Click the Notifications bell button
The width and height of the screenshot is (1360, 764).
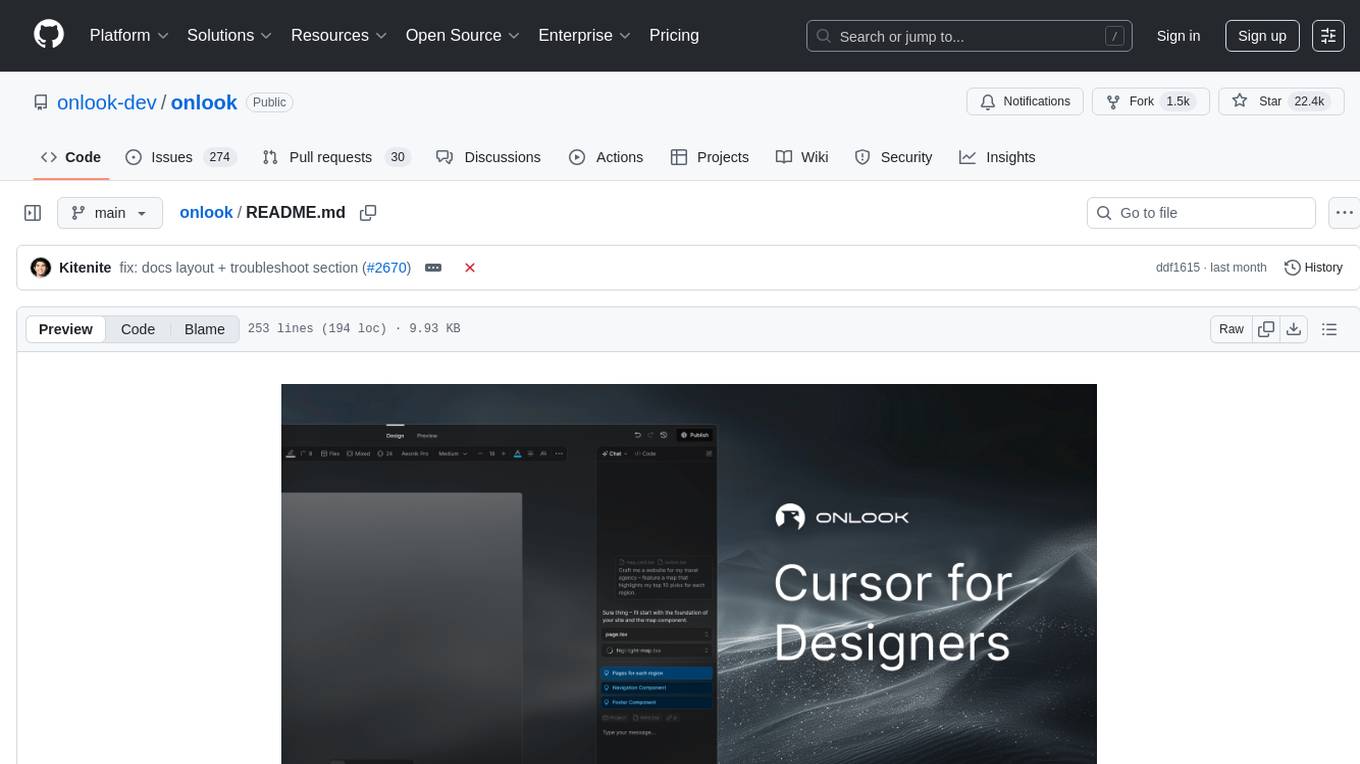point(1025,101)
